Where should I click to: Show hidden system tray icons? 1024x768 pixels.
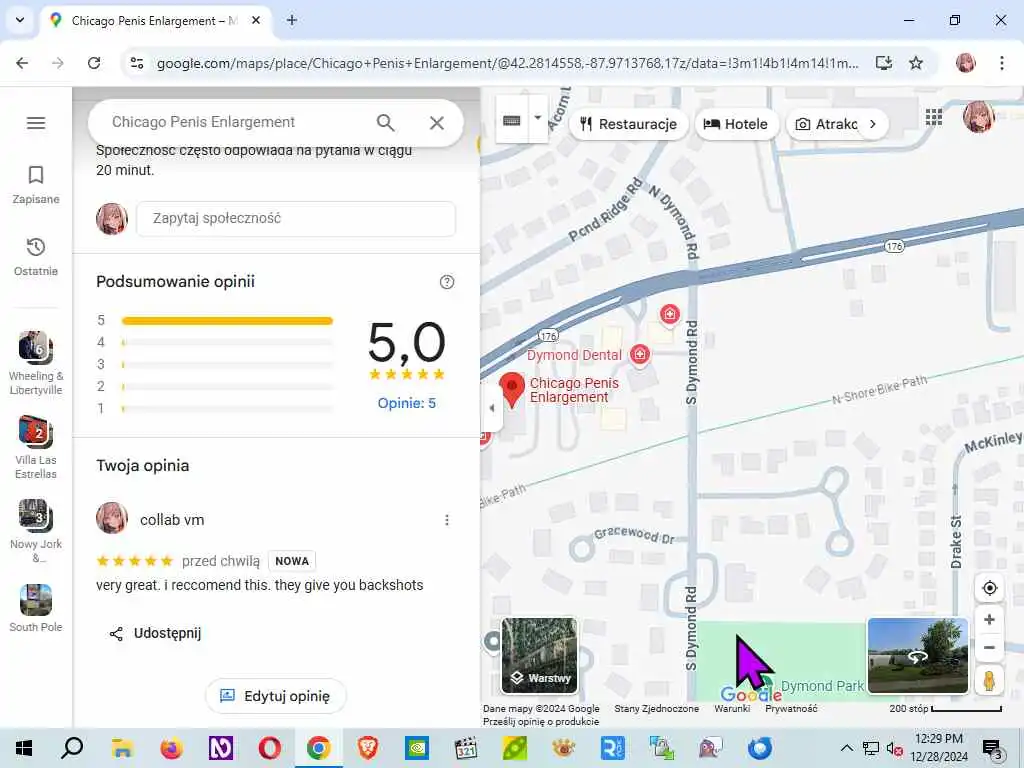pyautogui.click(x=846, y=748)
